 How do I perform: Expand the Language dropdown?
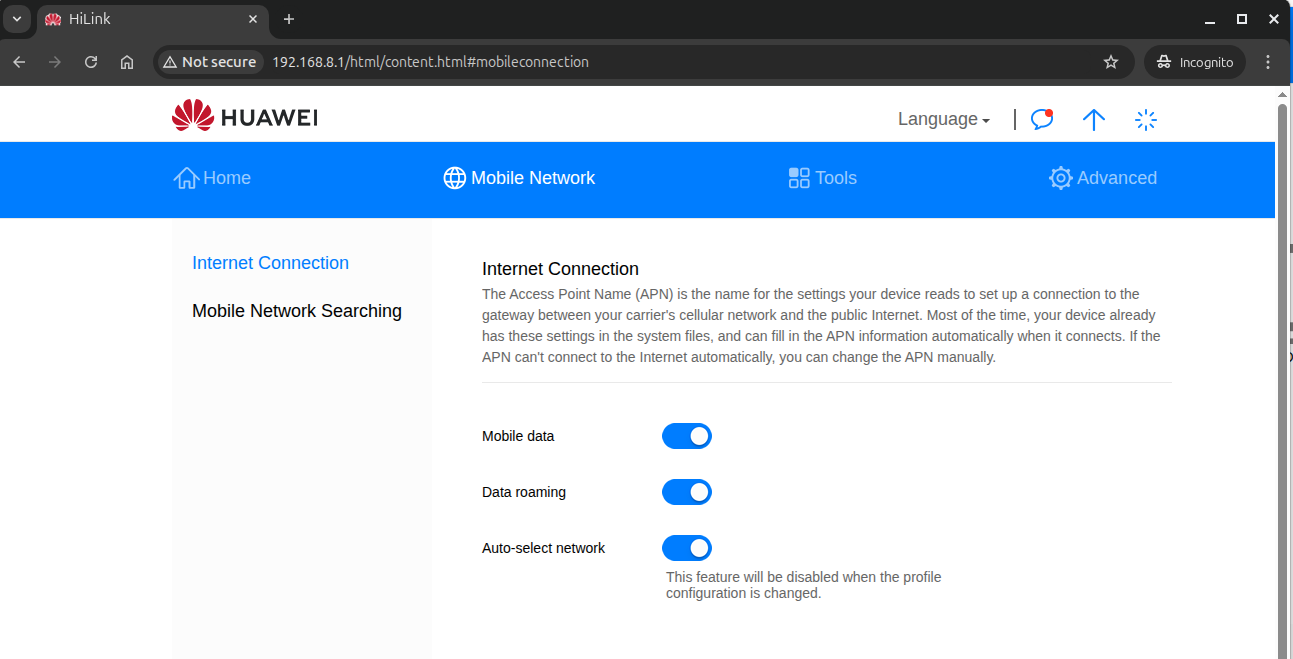tap(943, 119)
